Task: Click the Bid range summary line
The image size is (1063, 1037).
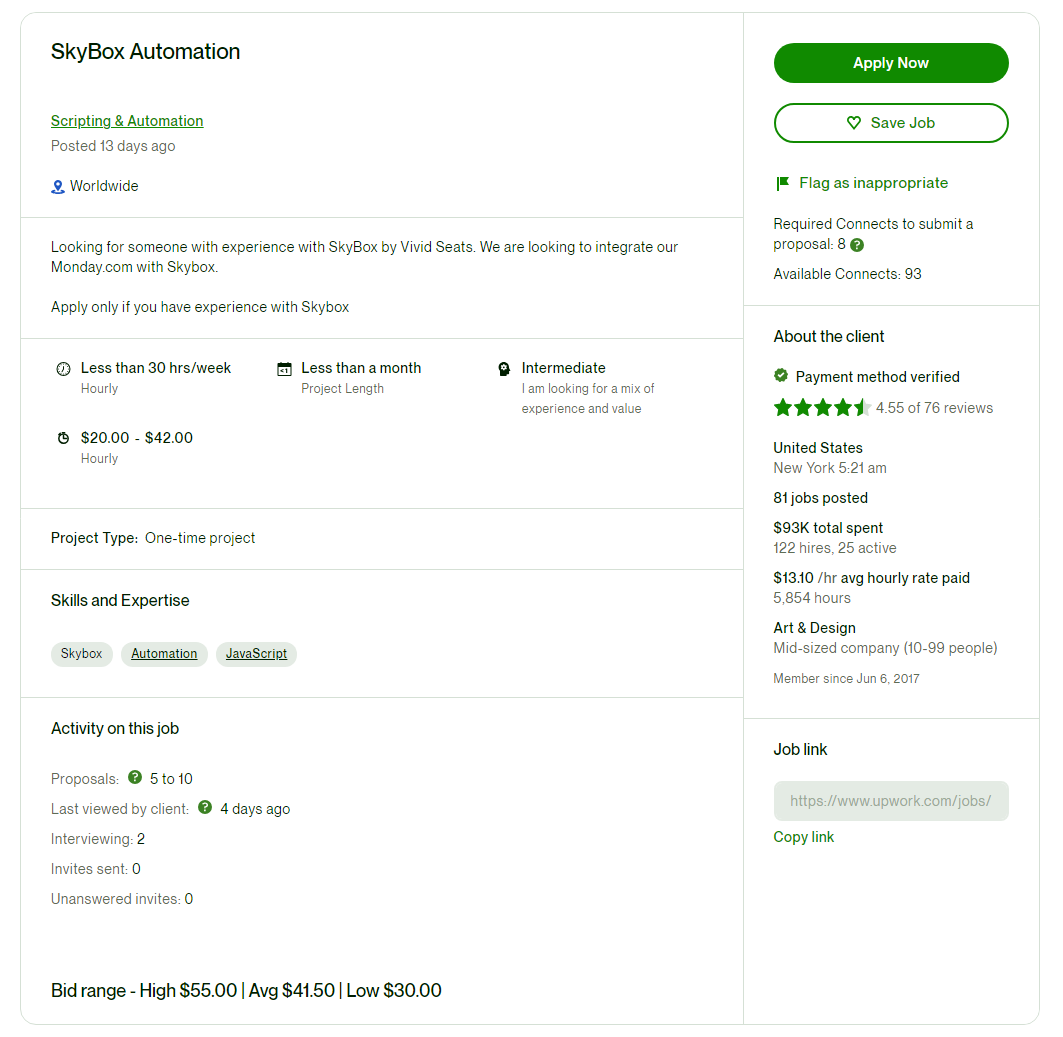Action: (246, 991)
